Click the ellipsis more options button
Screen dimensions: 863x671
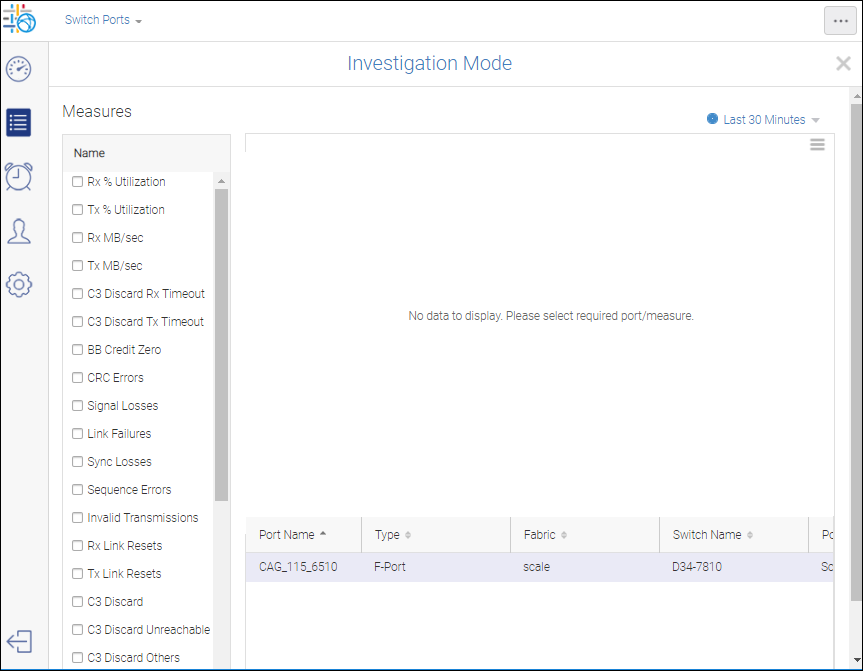coord(840,21)
